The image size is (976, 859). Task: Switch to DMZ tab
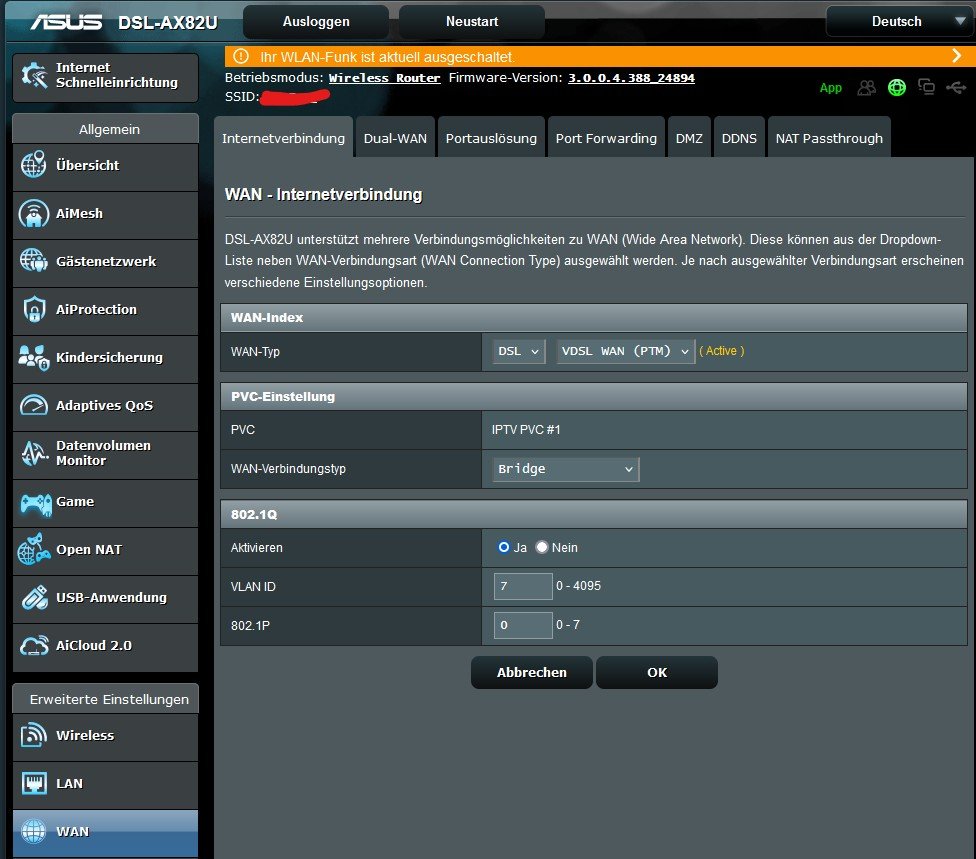click(x=689, y=138)
